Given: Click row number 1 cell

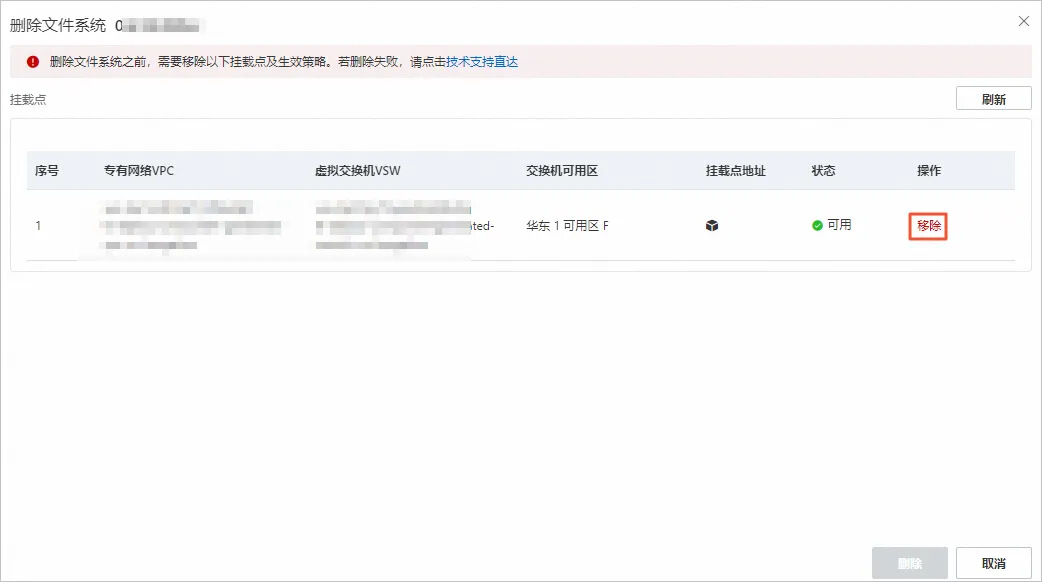Looking at the screenshot, I should pos(39,226).
